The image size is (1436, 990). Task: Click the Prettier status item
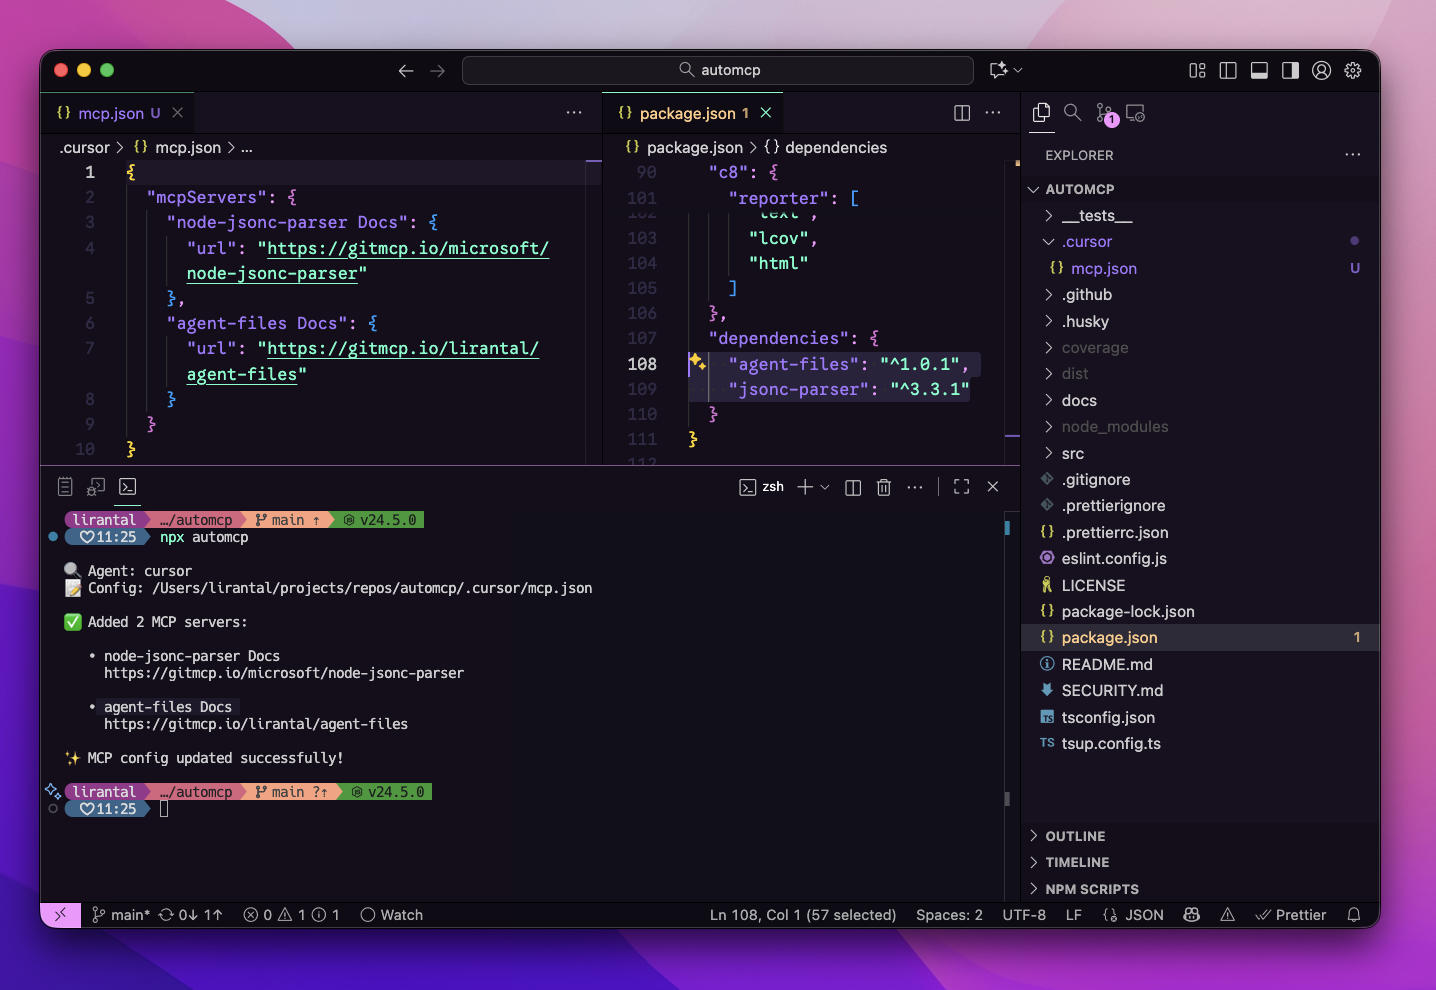pos(1291,915)
